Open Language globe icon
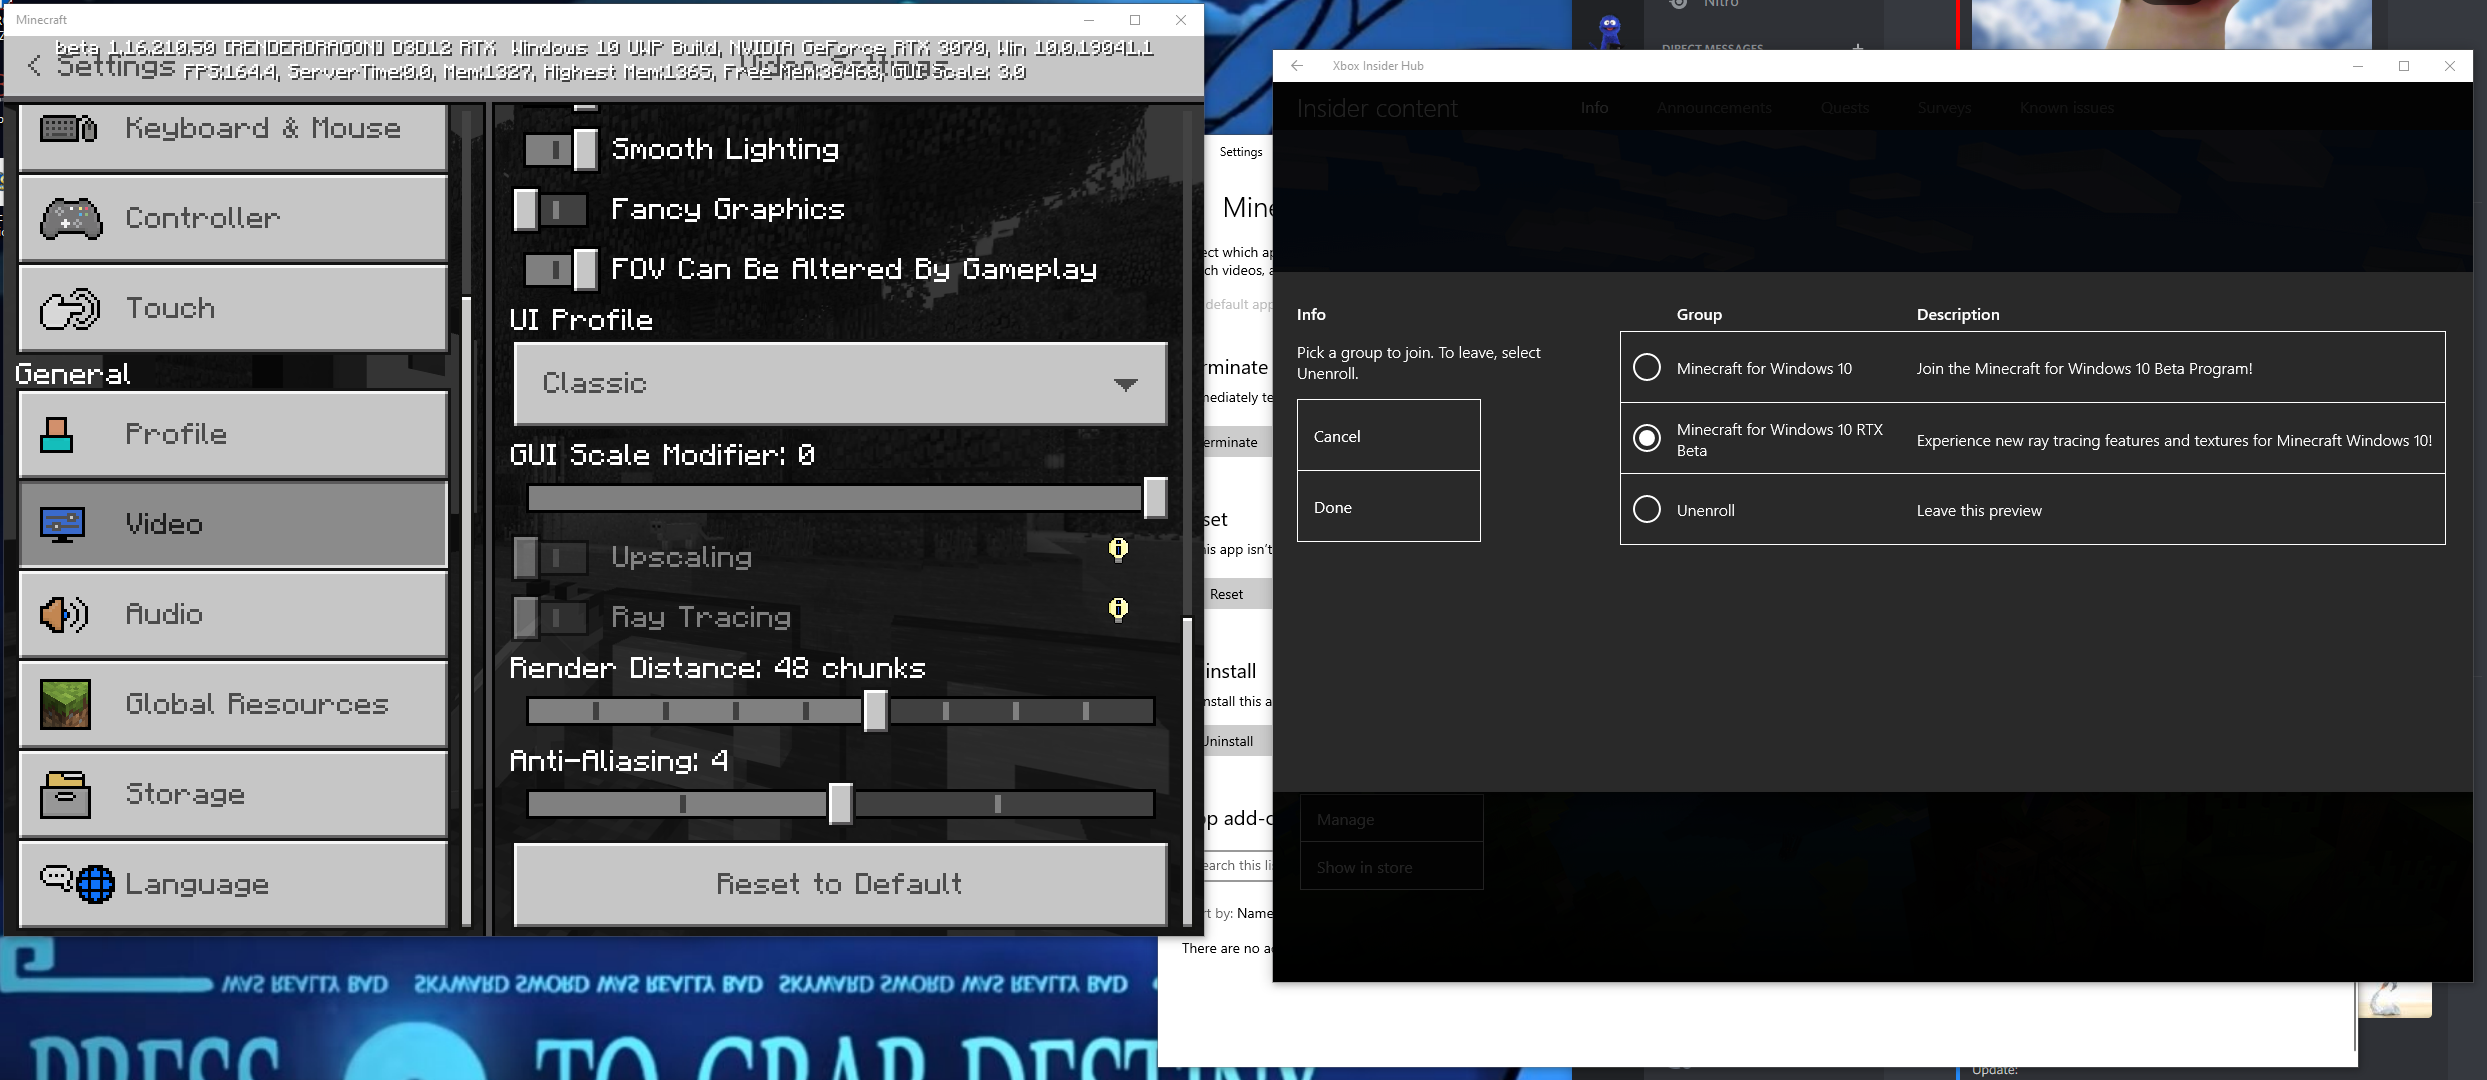This screenshot has width=2487, height=1080. point(95,884)
